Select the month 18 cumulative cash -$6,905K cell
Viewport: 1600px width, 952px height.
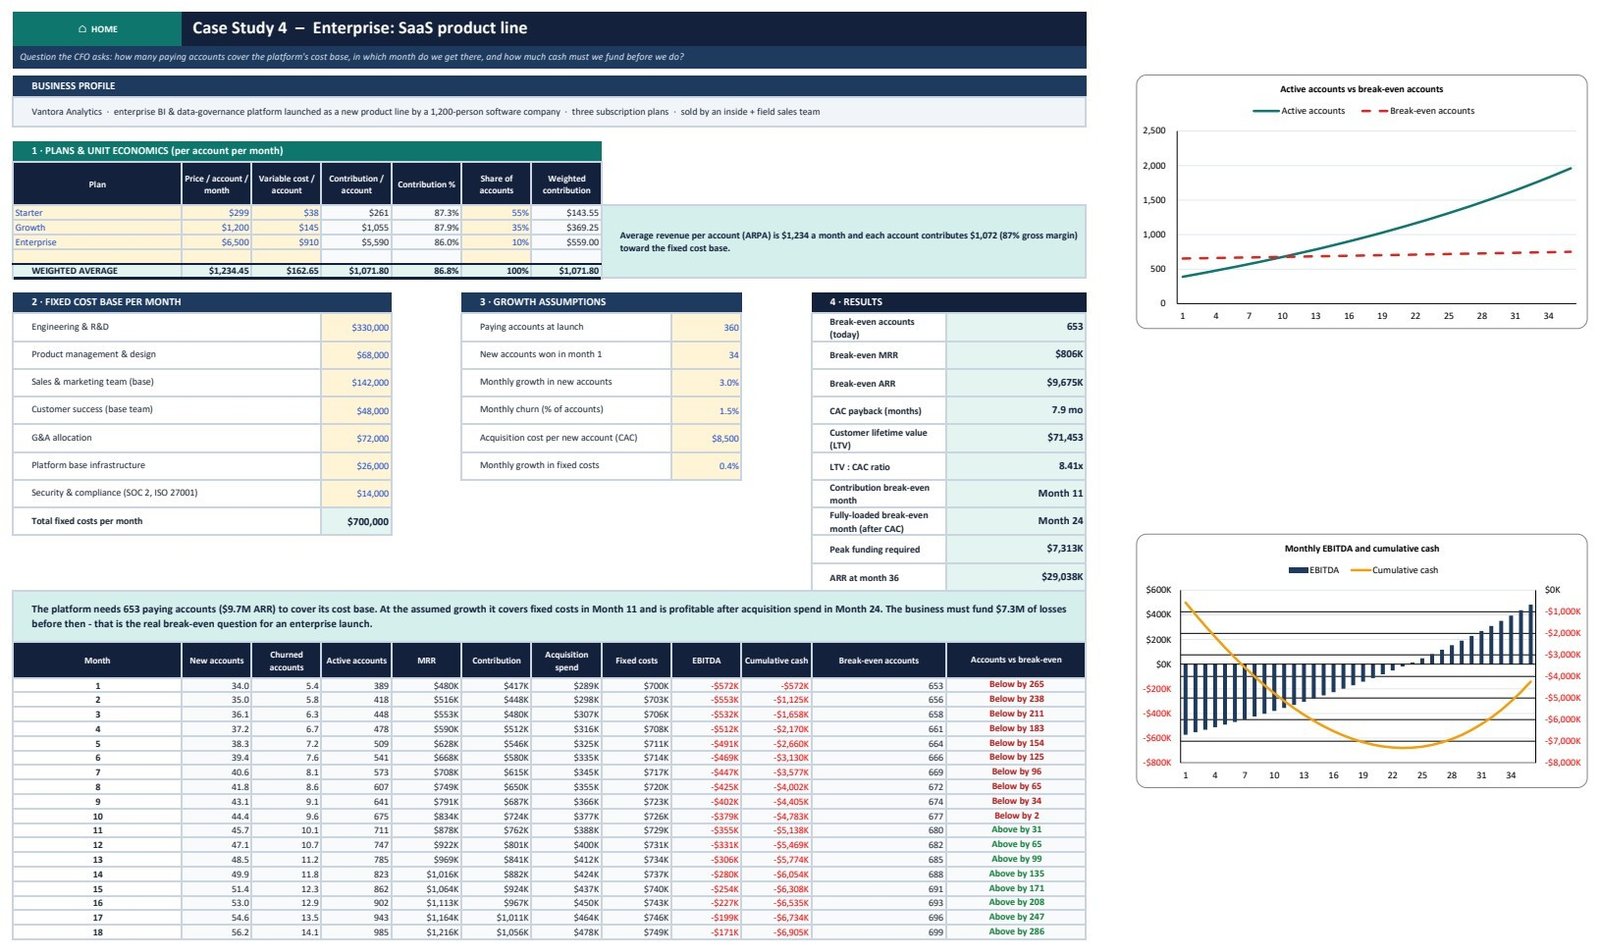pyautogui.click(x=776, y=932)
